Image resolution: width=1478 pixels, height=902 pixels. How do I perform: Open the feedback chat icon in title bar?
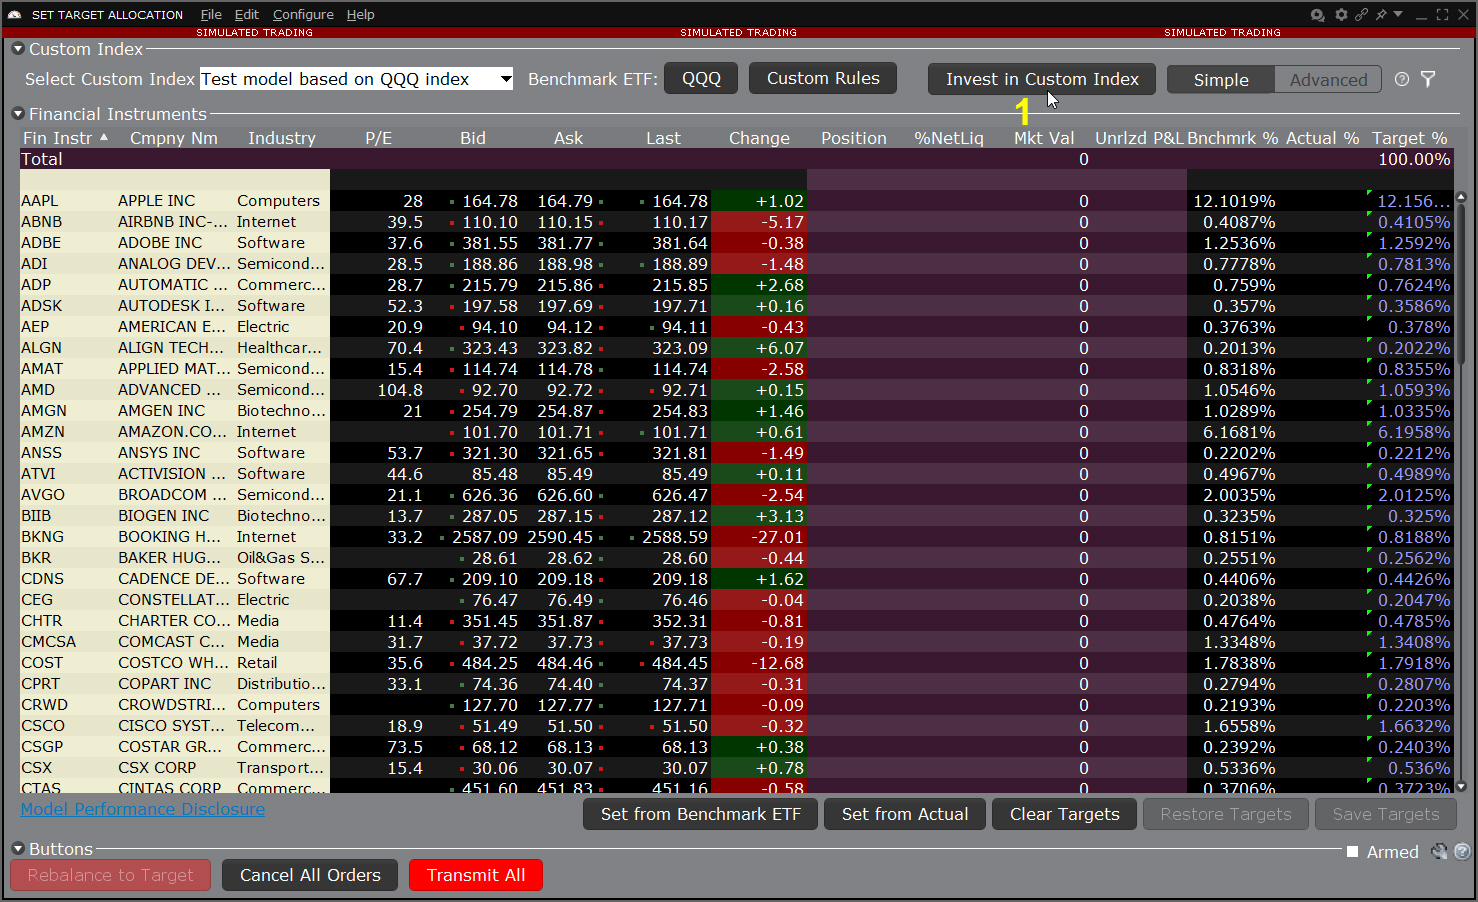click(1317, 15)
